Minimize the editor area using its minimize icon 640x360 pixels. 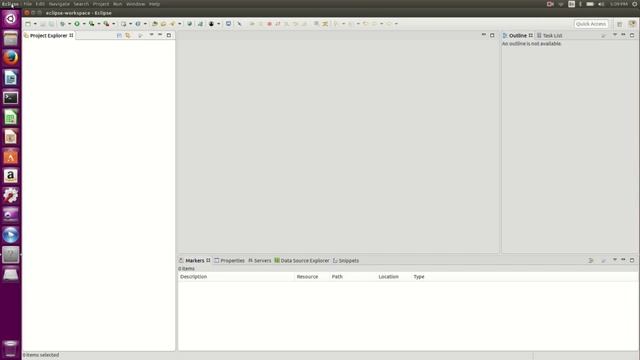[x=484, y=35]
